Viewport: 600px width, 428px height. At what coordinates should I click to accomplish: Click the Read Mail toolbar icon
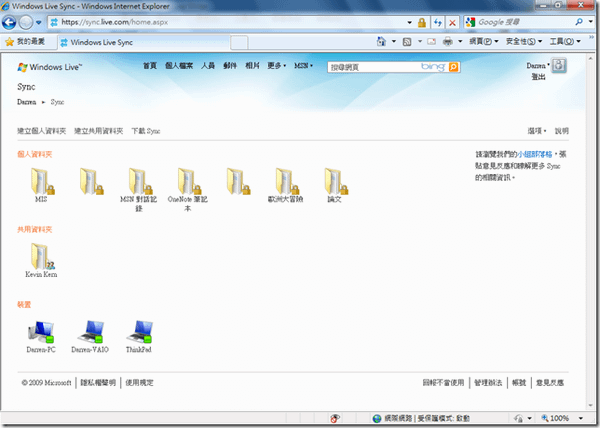pos(432,41)
